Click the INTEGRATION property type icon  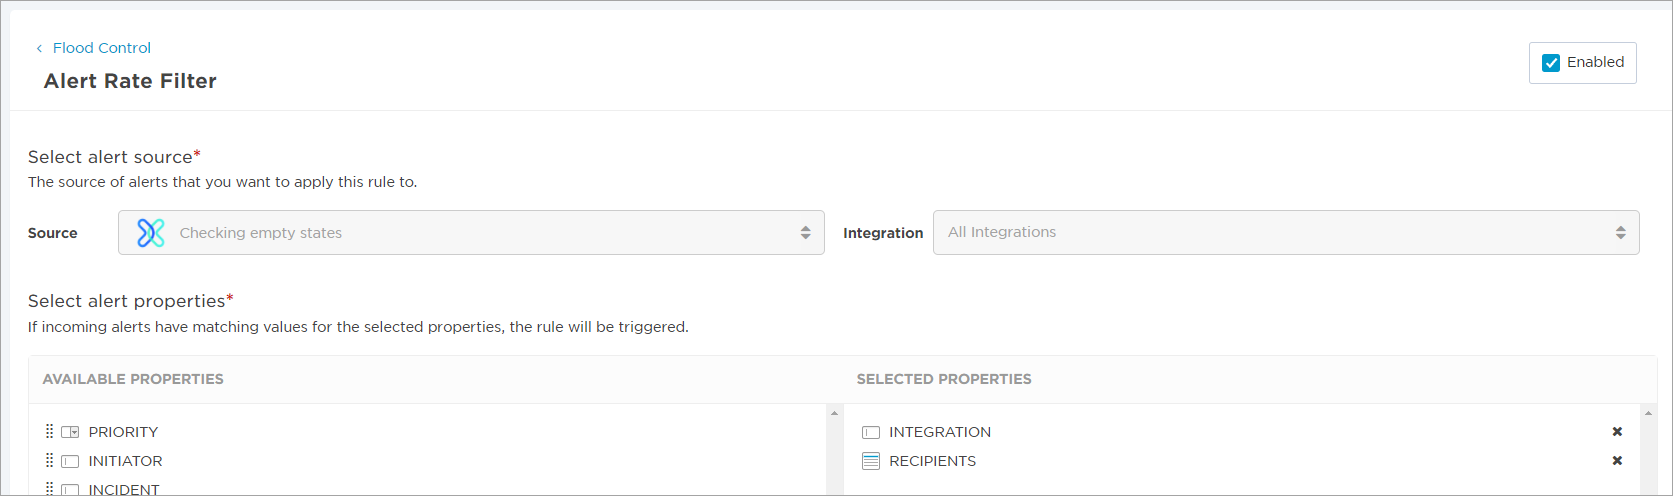tap(871, 432)
